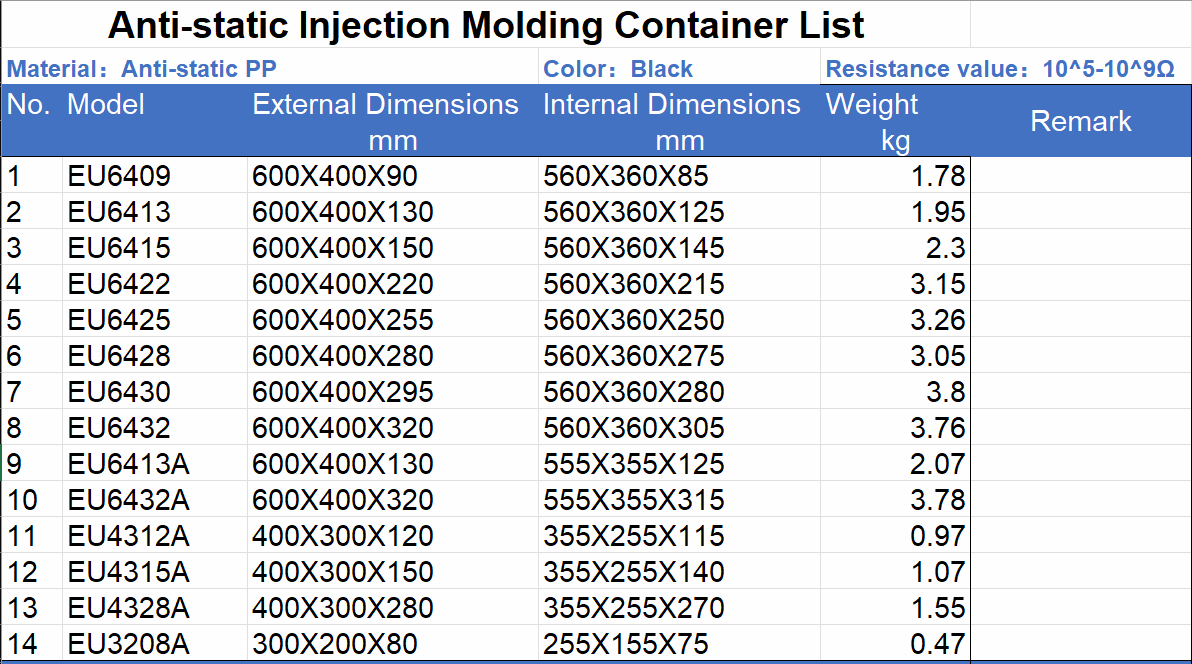Click the EU6409 model cell
1192x664 pixels.
click(120, 177)
